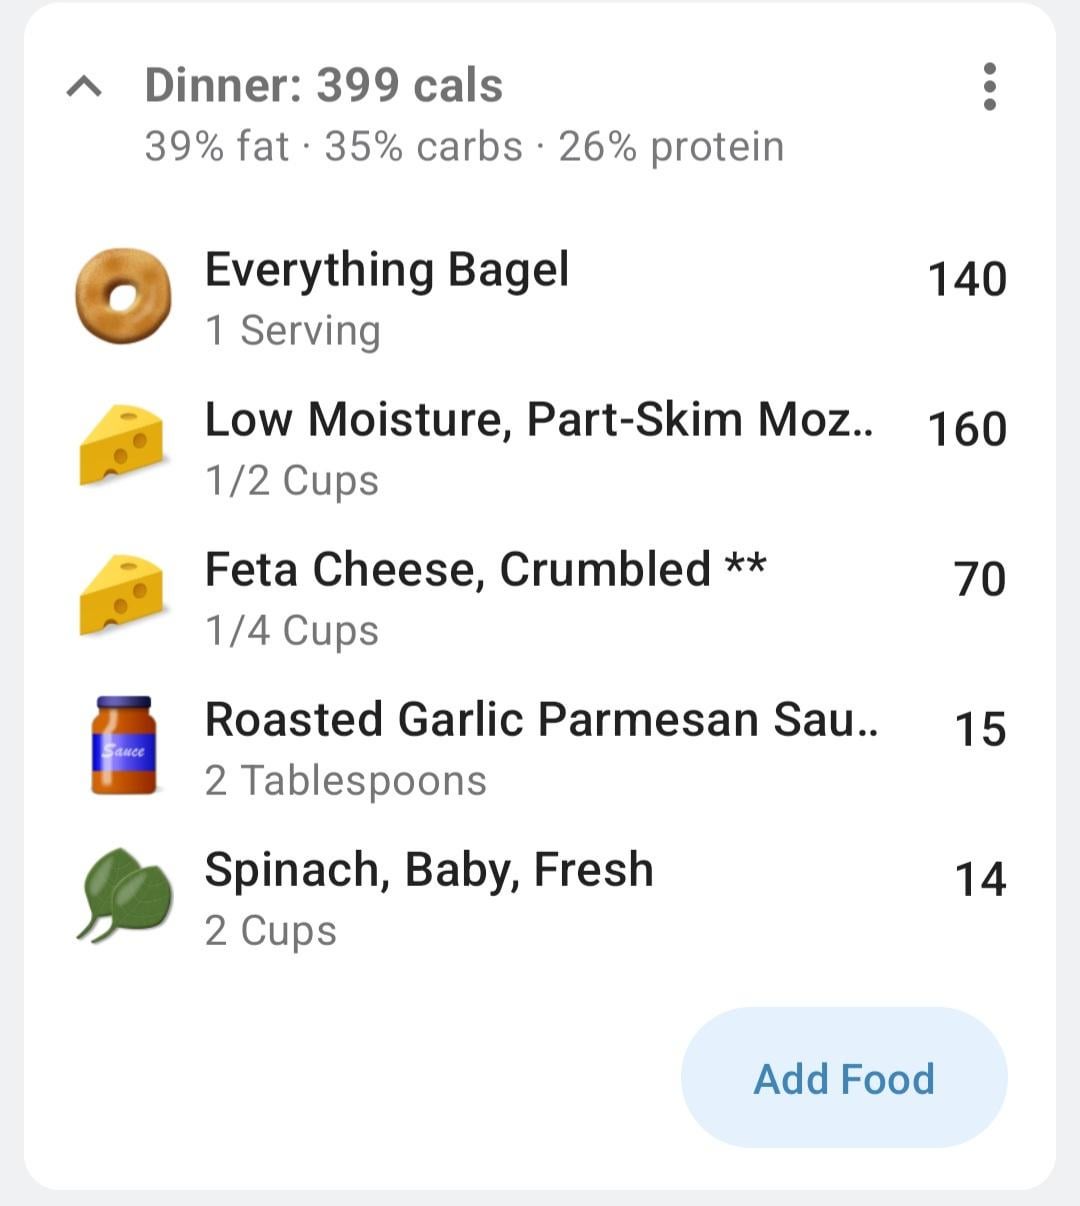Viewport: 1080px width, 1206px height.
Task: Tap the spinach leaves icon
Action: tap(123, 895)
